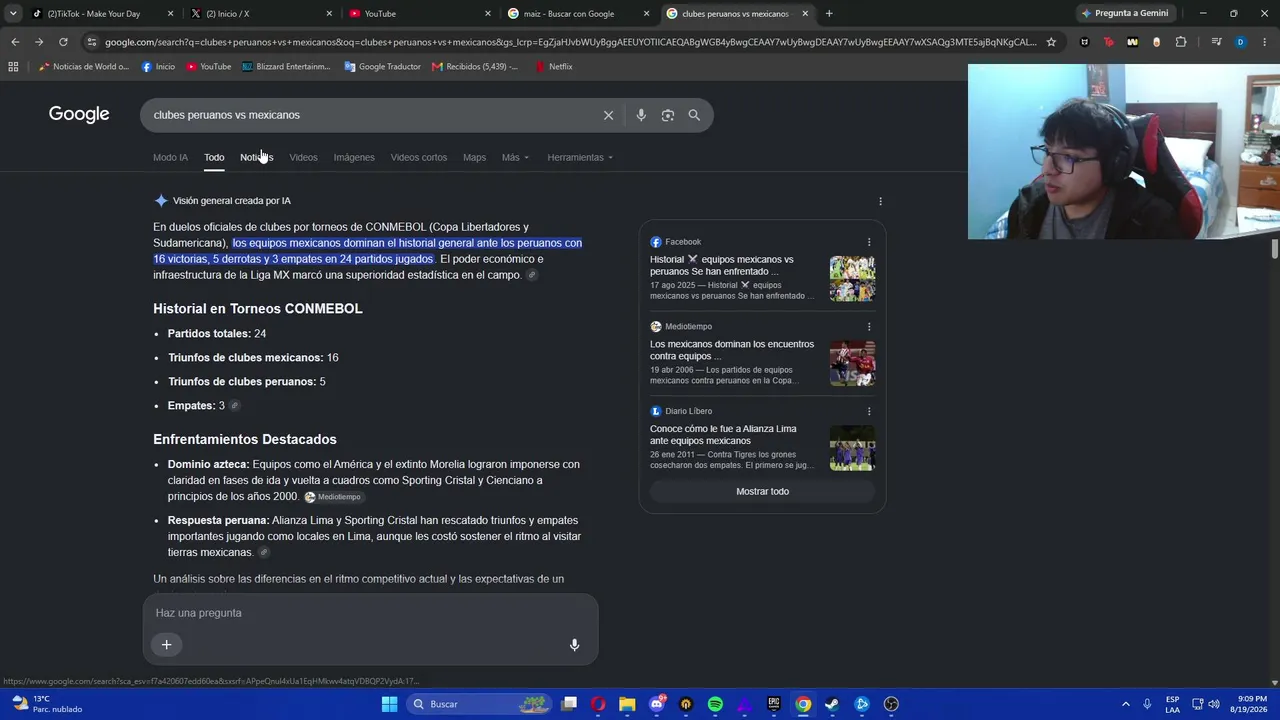This screenshot has width=1280, height=720.
Task: Select the Noticias search tab
Action: [x=256, y=157]
